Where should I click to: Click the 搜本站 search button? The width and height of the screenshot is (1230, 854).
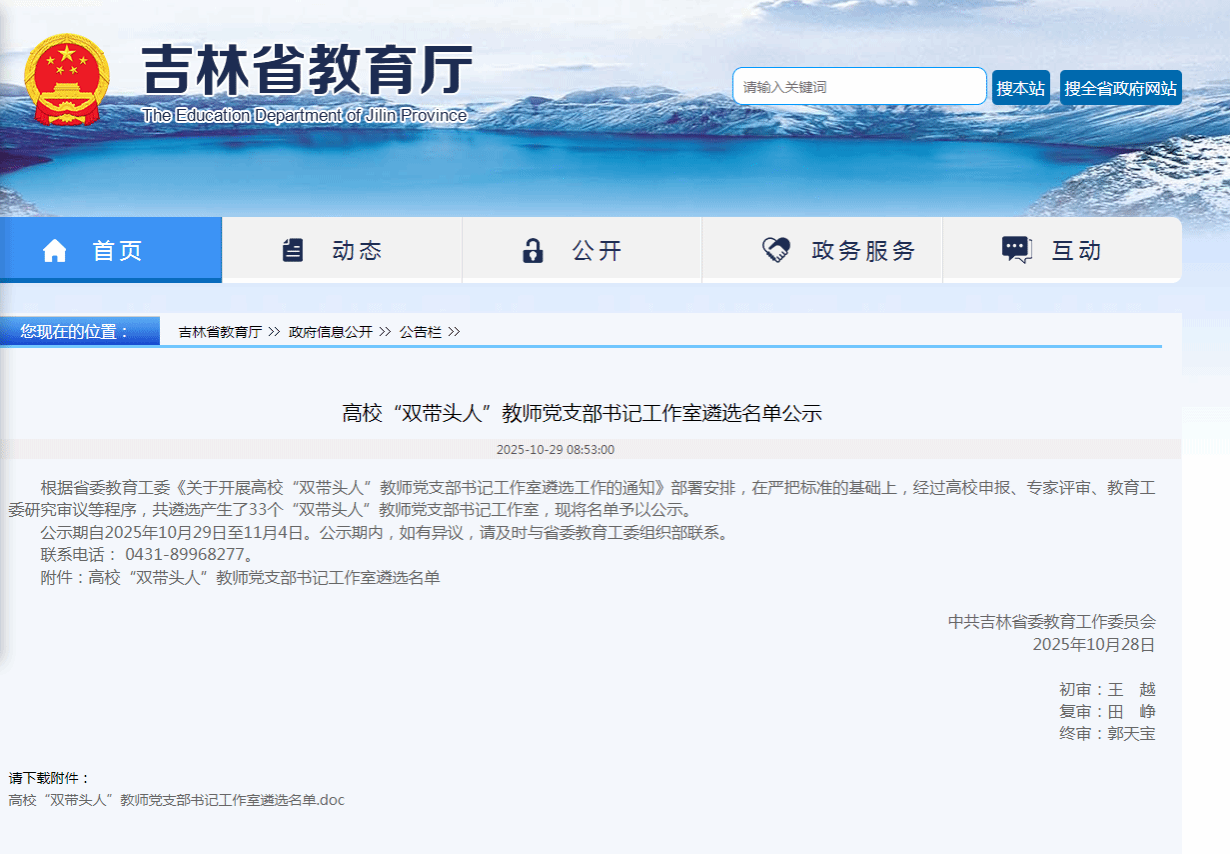[1020, 87]
